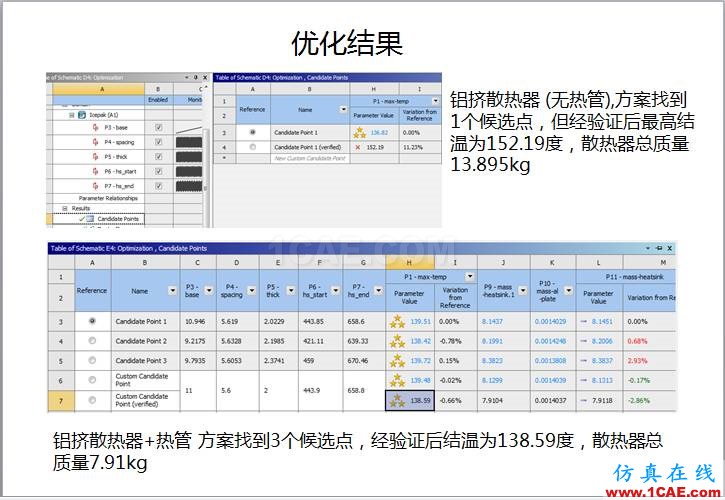This screenshot has height=500, width=725.
Task: Click the P3 - base parameter icon in outline
Action: click(96, 127)
